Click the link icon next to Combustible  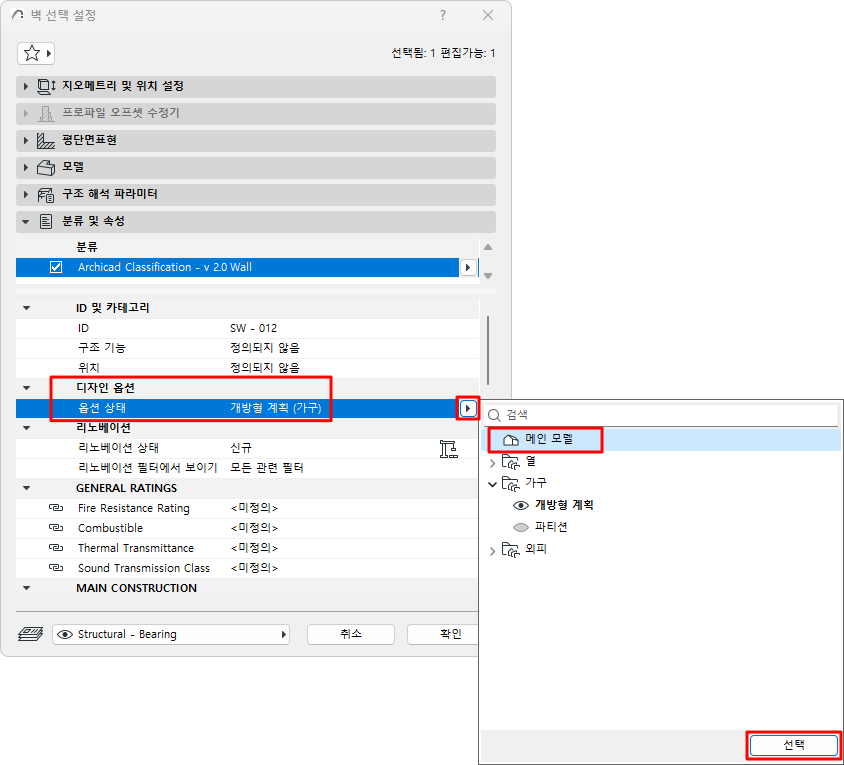coord(56,528)
